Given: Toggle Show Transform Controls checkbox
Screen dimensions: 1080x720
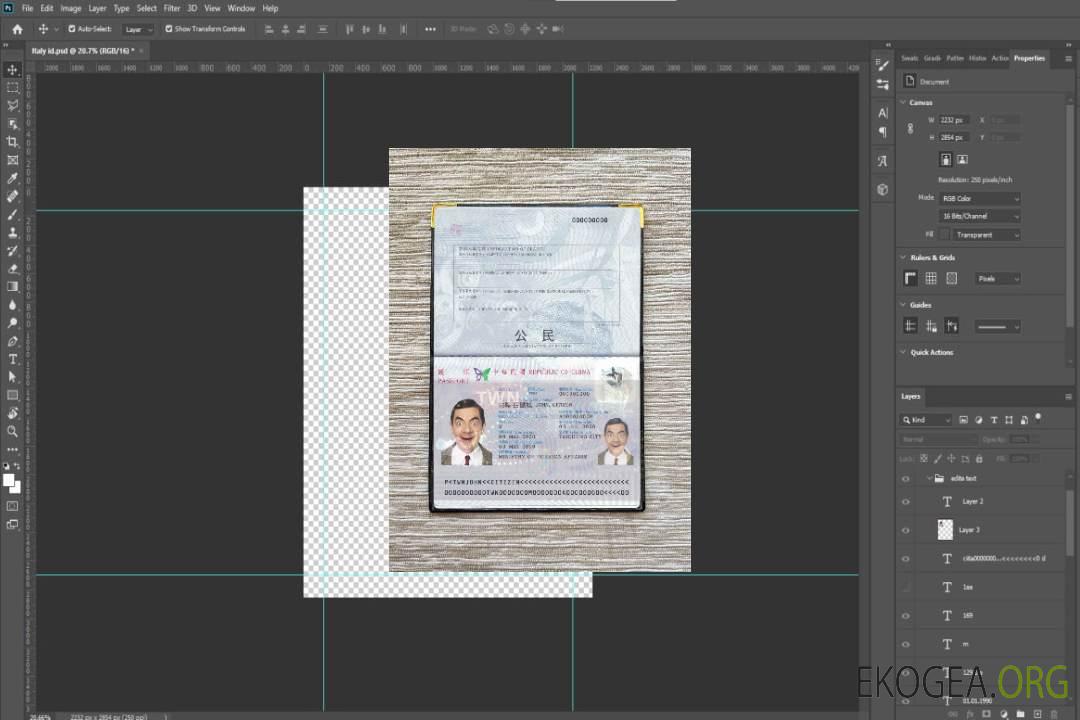Looking at the screenshot, I should pyautogui.click(x=169, y=29).
